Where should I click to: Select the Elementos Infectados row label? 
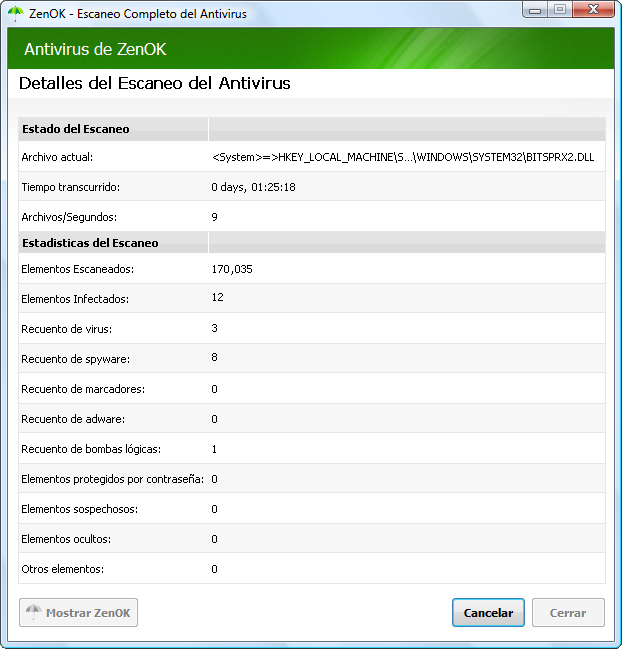(75, 299)
